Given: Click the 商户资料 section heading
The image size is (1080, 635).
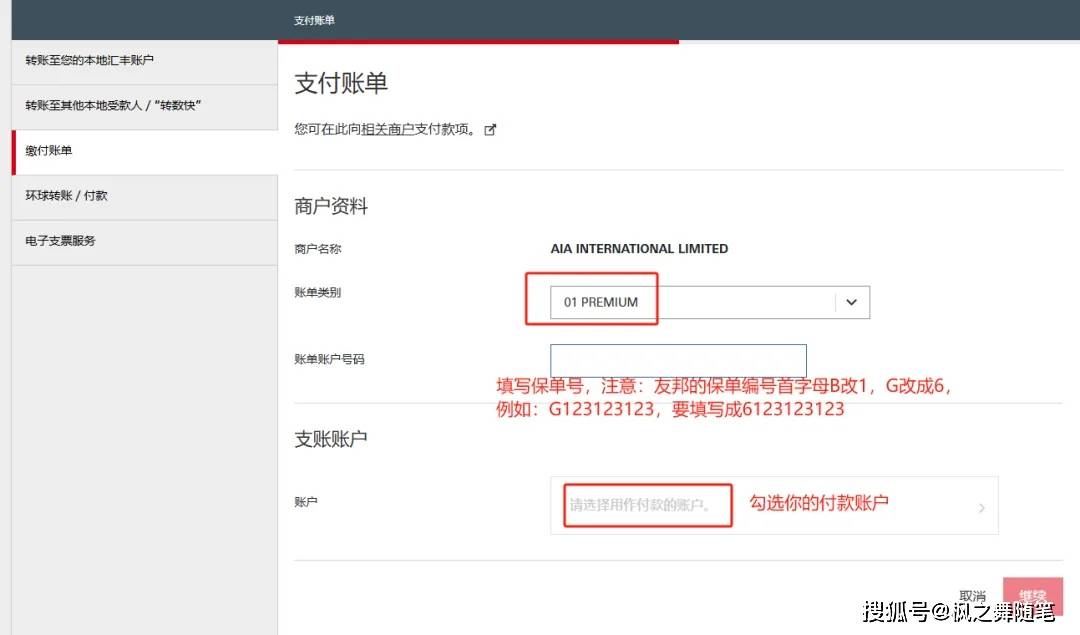Looking at the screenshot, I should coord(331,206).
